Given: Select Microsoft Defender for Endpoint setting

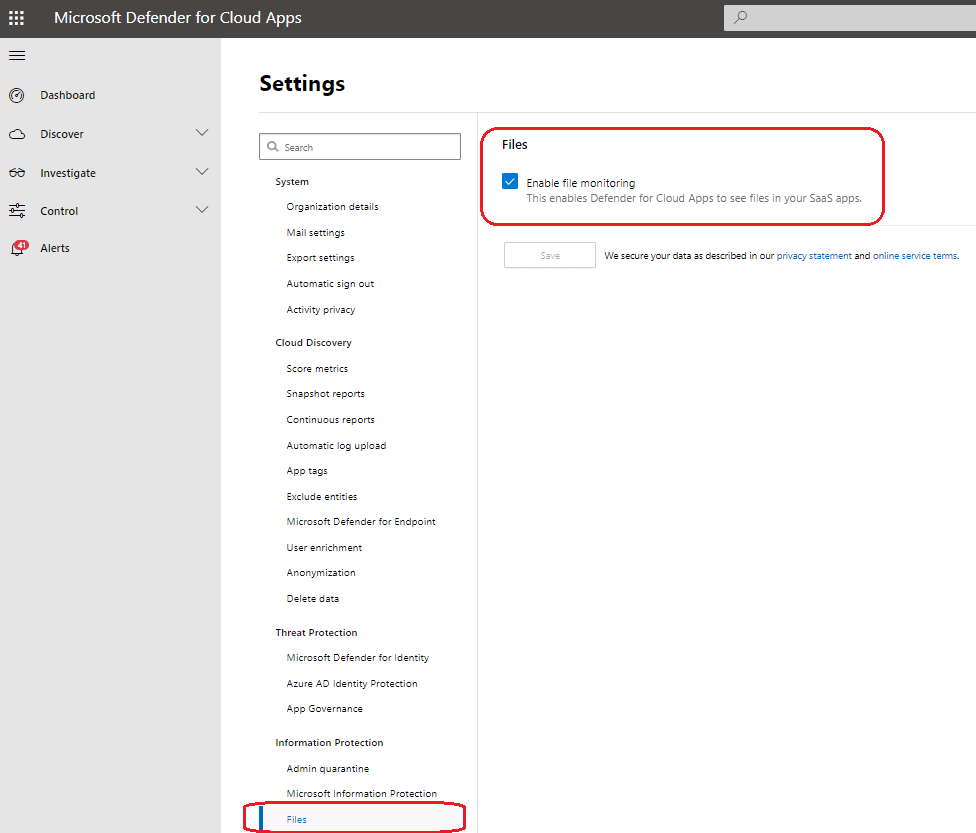Looking at the screenshot, I should 361,522.
